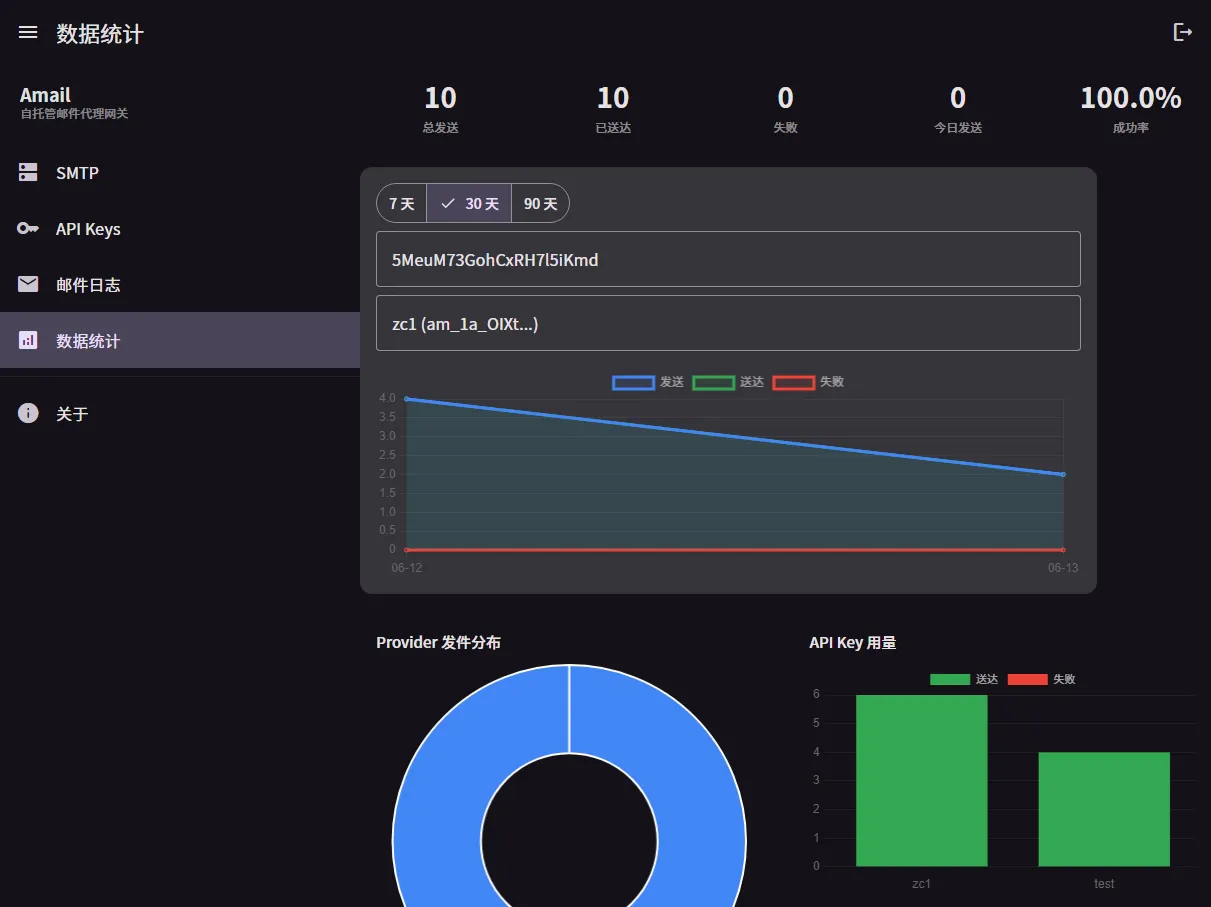
Task: Toggle 失败 legend in API Key bar chart
Action: tap(1041, 679)
